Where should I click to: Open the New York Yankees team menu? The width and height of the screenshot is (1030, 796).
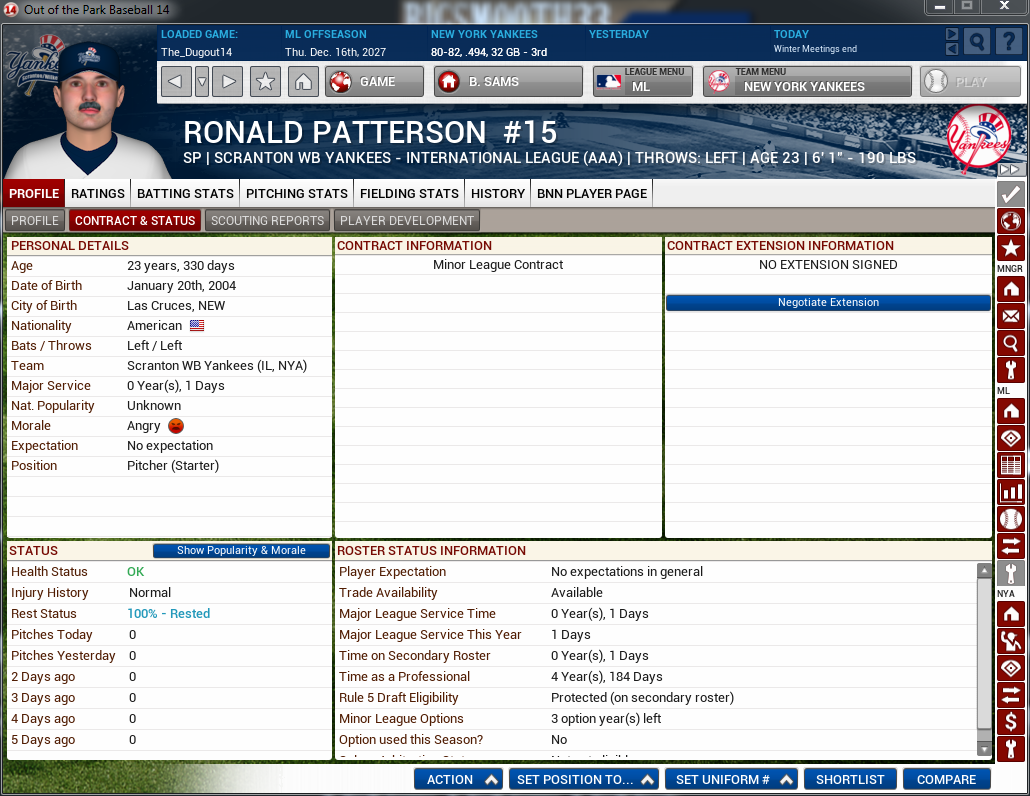807,82
